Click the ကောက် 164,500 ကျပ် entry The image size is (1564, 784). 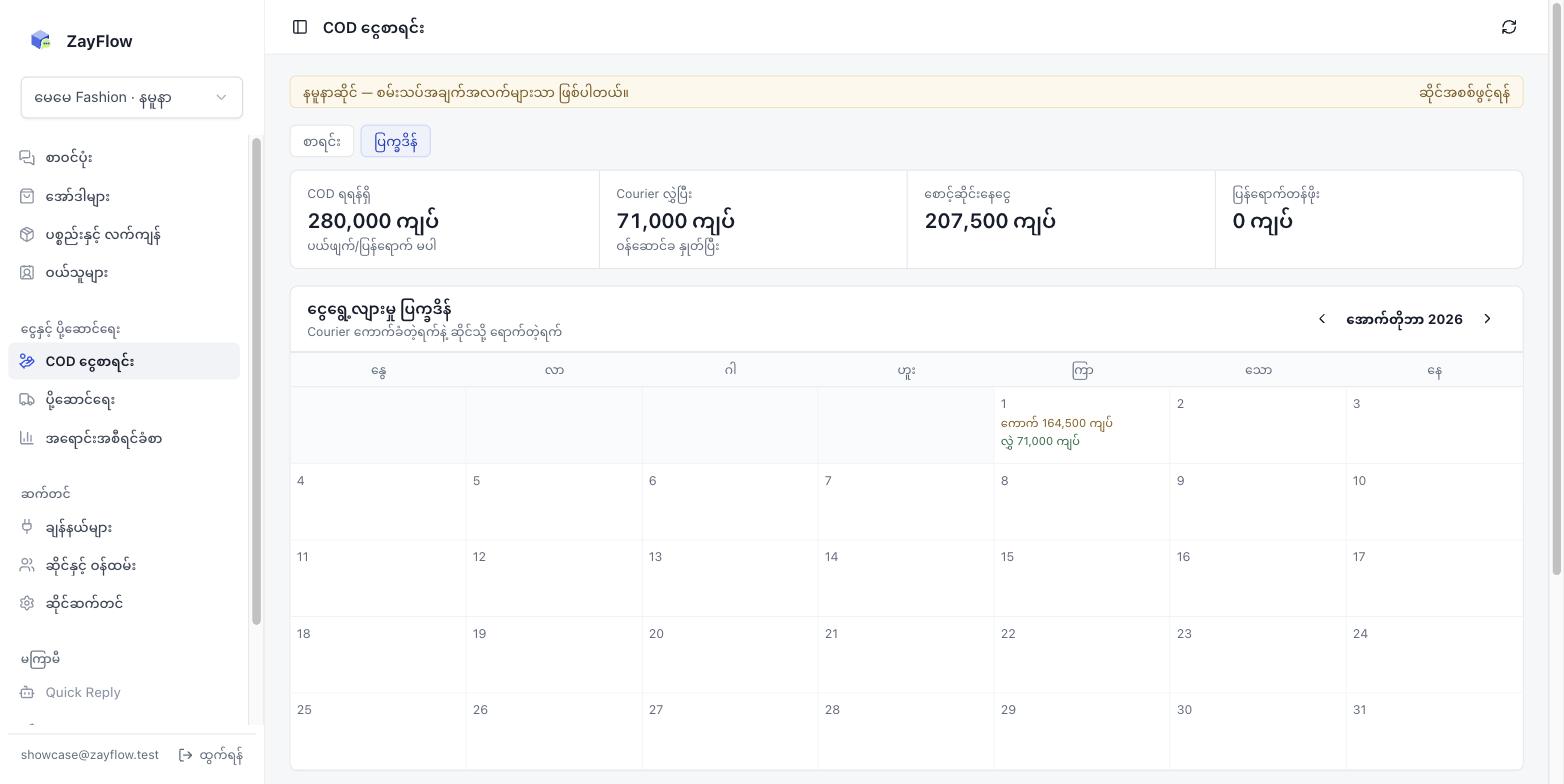click(x=1057, y=423)
